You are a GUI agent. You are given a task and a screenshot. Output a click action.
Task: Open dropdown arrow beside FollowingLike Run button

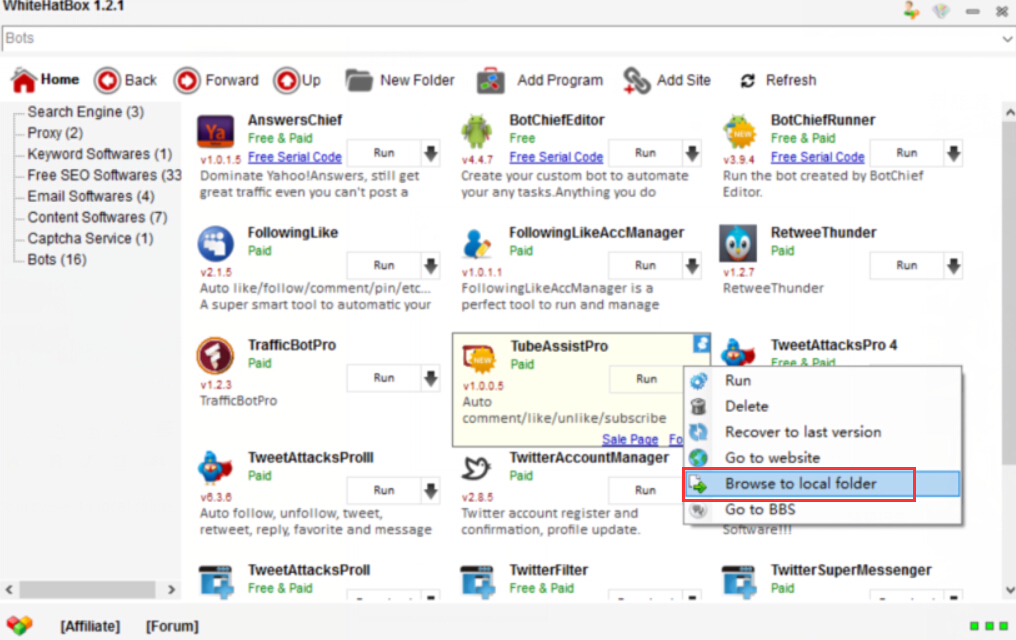431,266
